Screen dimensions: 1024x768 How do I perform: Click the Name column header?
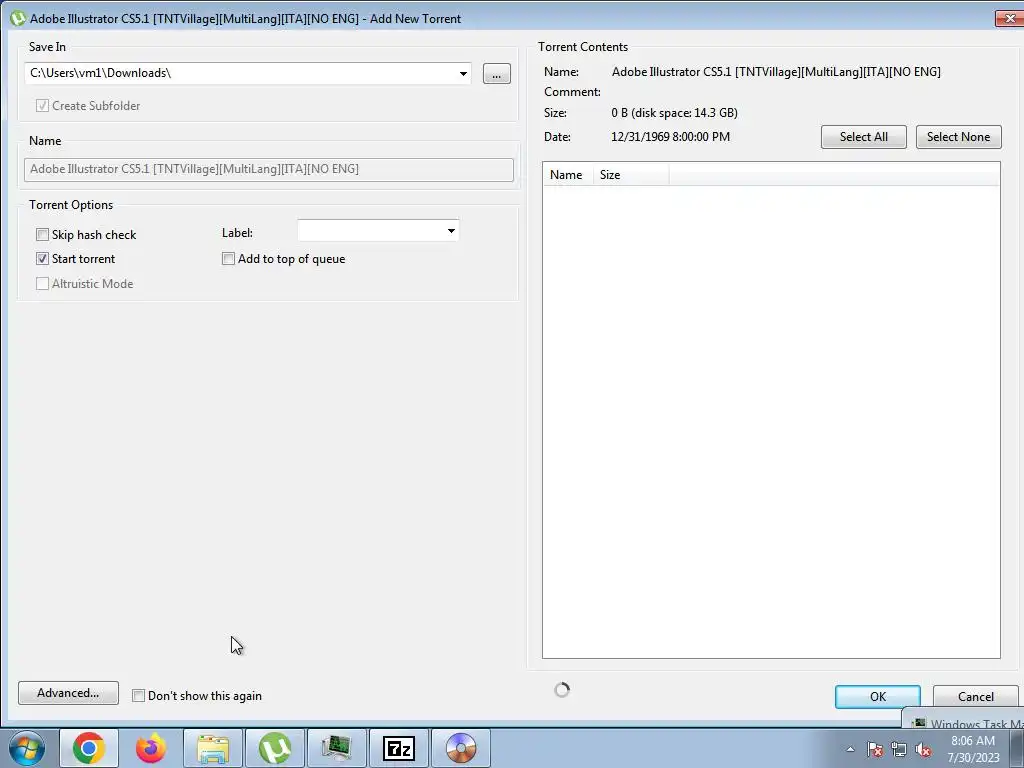point(567,174)
